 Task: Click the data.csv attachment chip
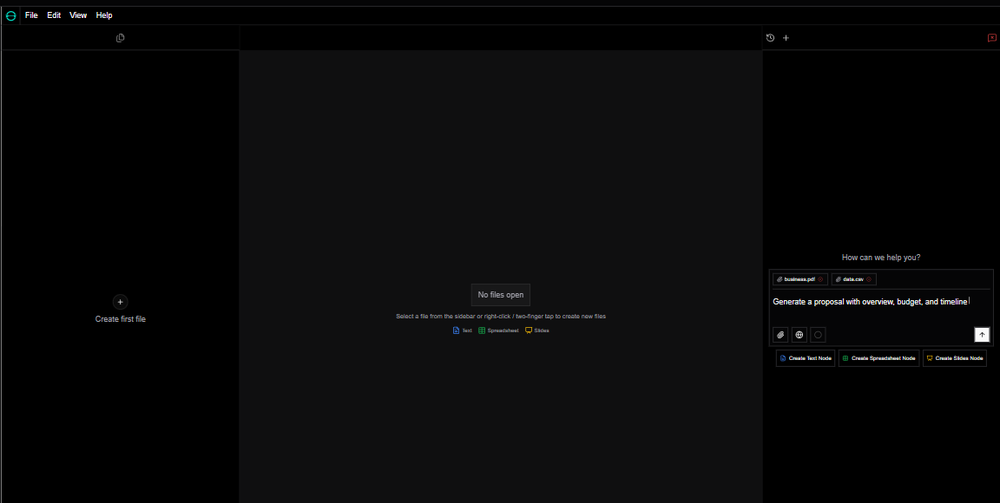[x=853, y=279]
